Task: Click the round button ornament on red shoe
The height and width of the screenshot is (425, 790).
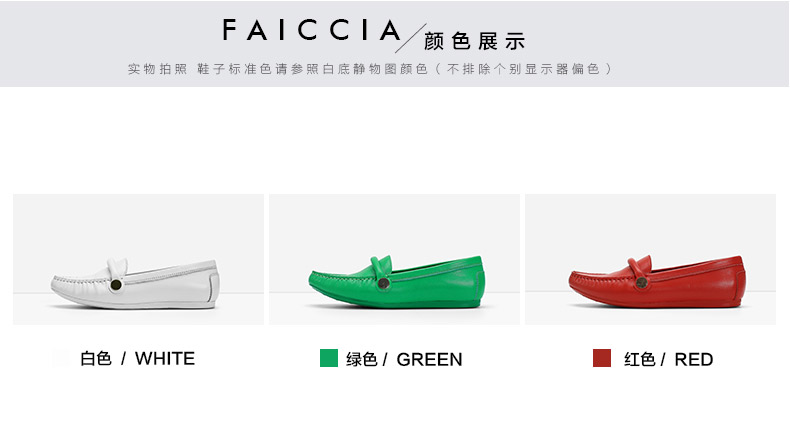Action: (x=641, y=283)
